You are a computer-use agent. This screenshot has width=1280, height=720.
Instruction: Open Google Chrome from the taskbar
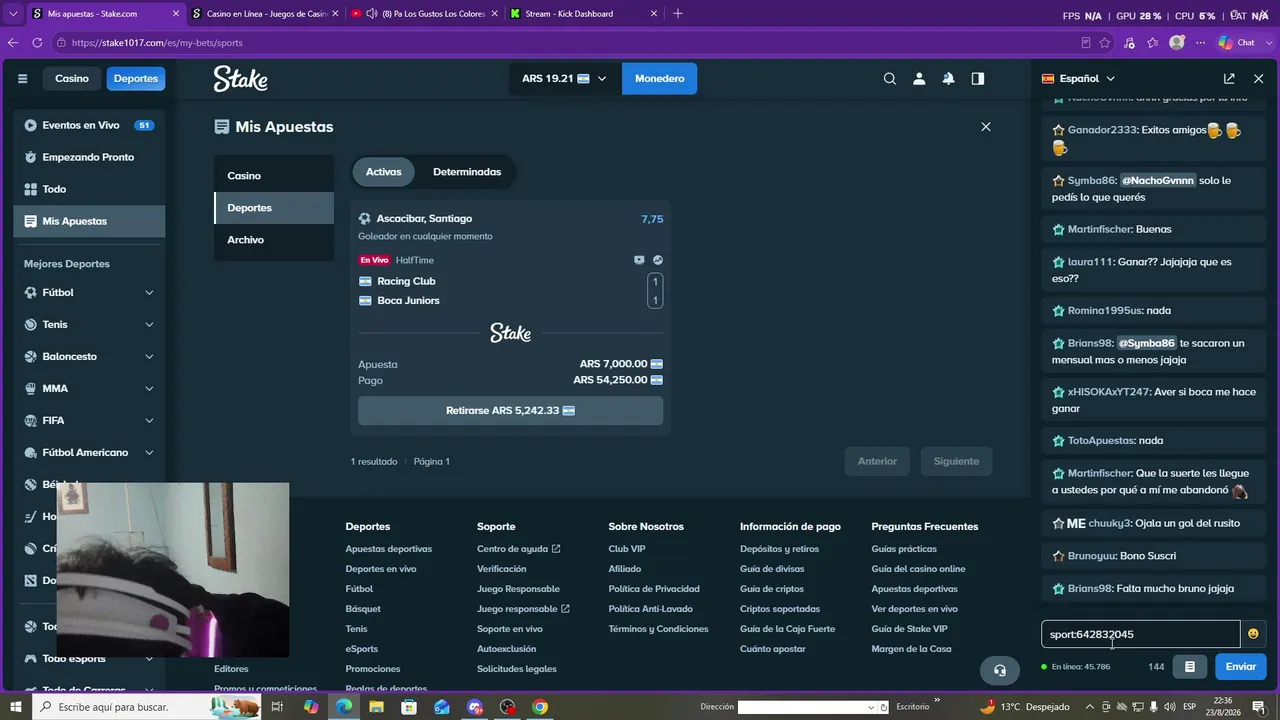[540, 707]
